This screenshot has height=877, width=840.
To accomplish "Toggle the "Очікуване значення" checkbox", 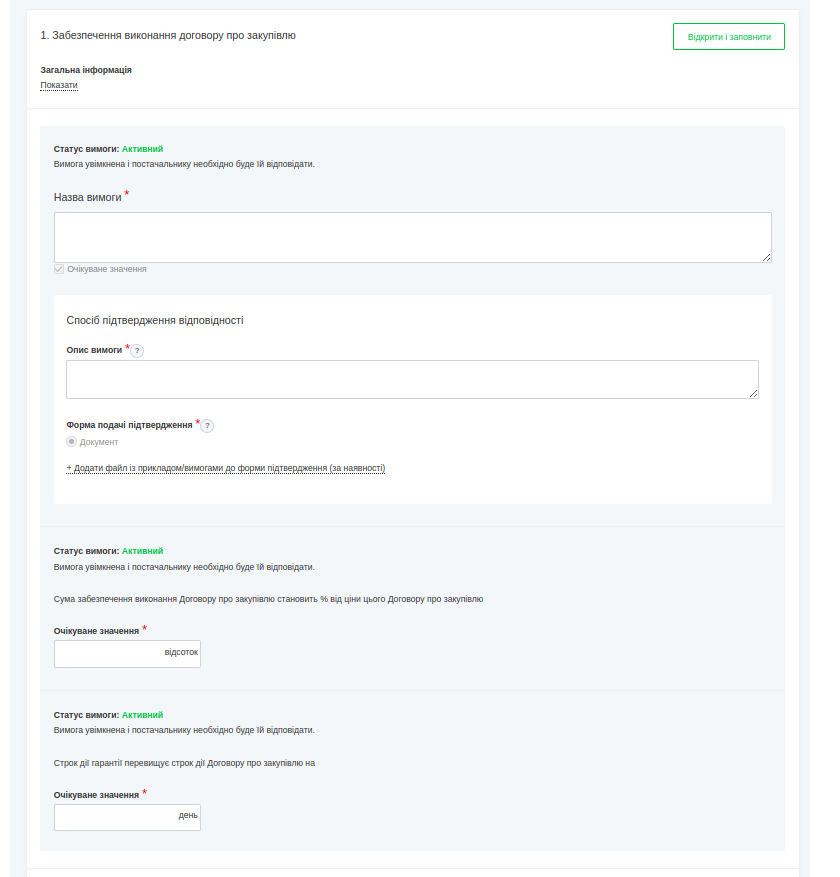I will pos(59,269).
